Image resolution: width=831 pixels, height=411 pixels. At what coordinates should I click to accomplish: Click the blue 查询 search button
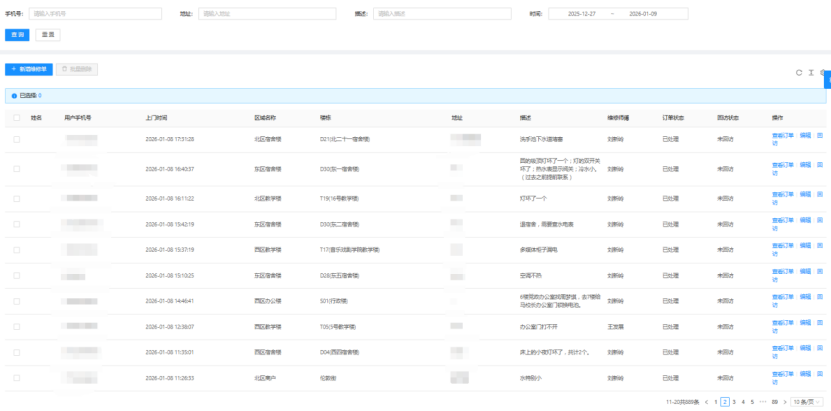(x=17, y=34)
